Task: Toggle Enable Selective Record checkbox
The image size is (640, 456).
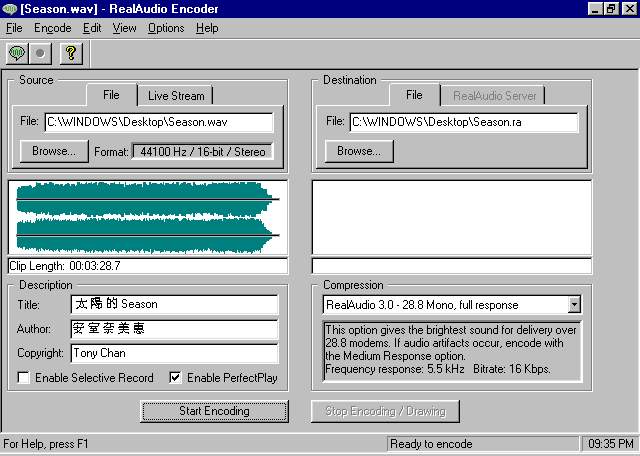Action: coord(23,378)
